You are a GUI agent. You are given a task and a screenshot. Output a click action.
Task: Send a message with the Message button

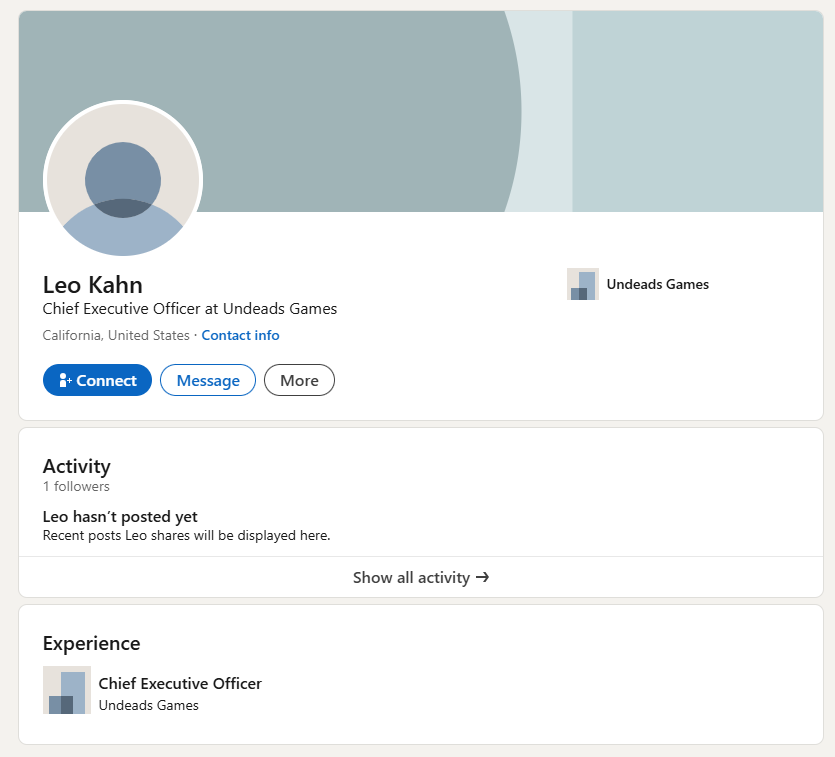208,380
